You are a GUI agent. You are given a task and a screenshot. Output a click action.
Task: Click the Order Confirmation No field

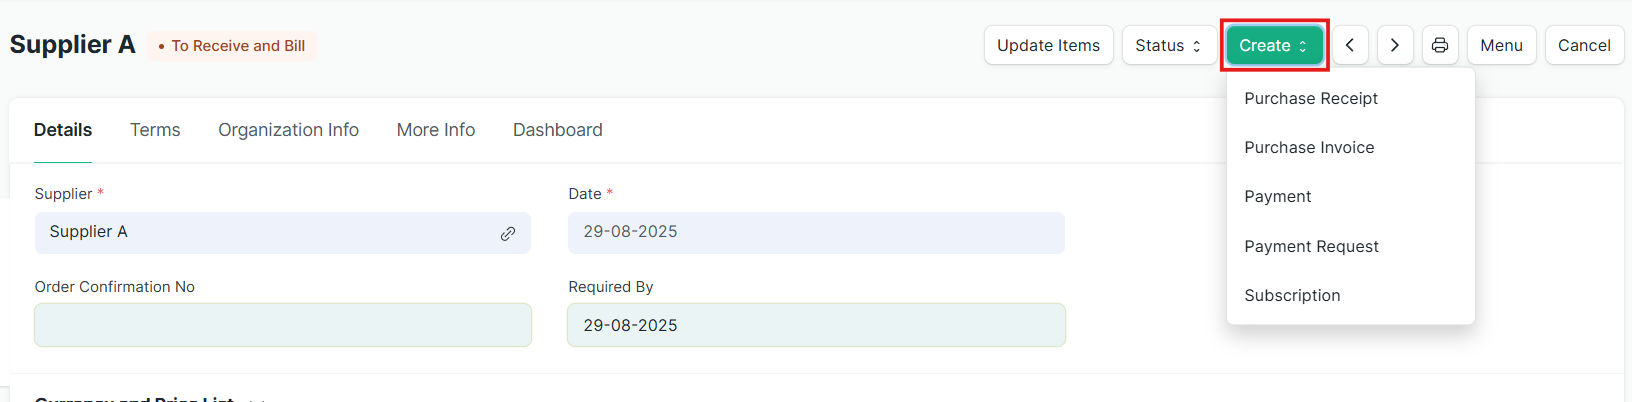click(x=283, y=325)
